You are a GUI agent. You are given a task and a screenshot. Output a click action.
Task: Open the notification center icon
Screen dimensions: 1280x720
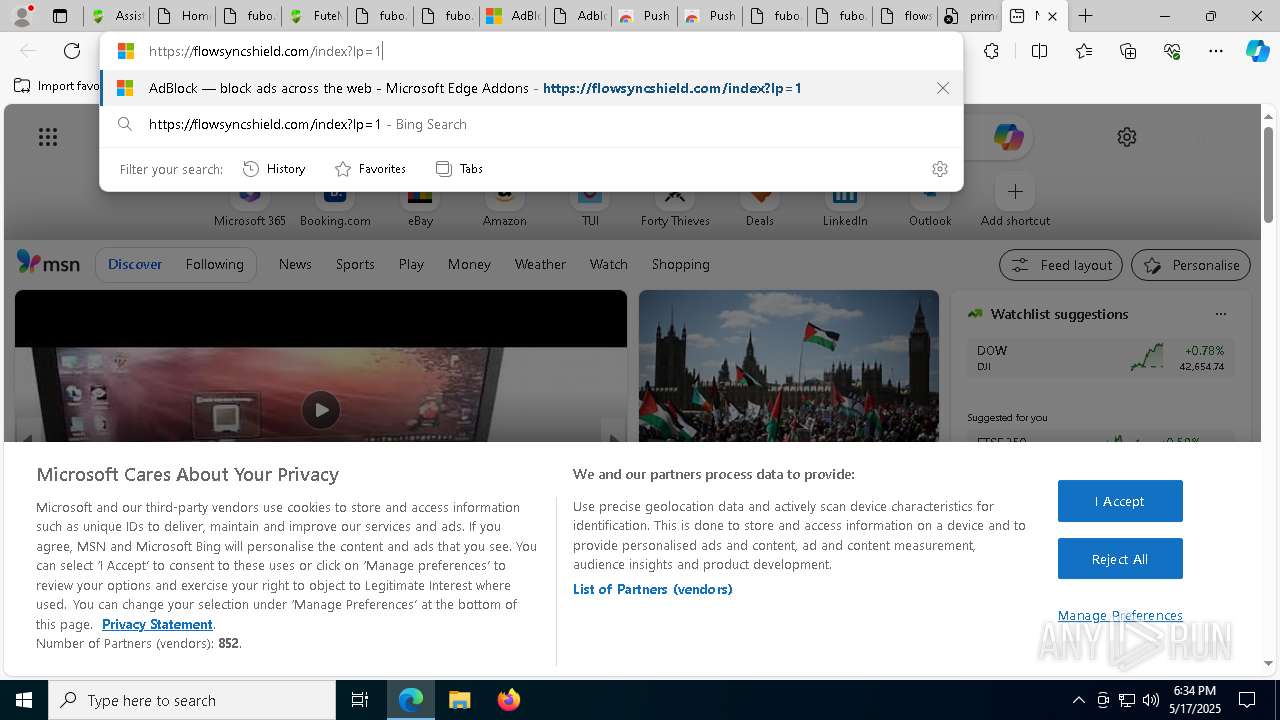(1247, 700)
